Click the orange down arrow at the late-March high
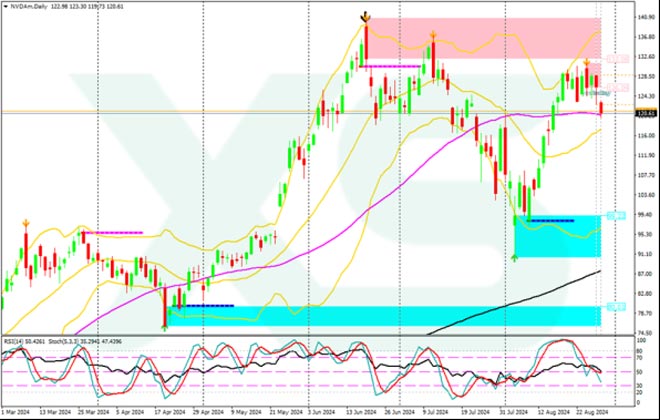Viewport: 660px width, 420px height. (x=82, y=226)
